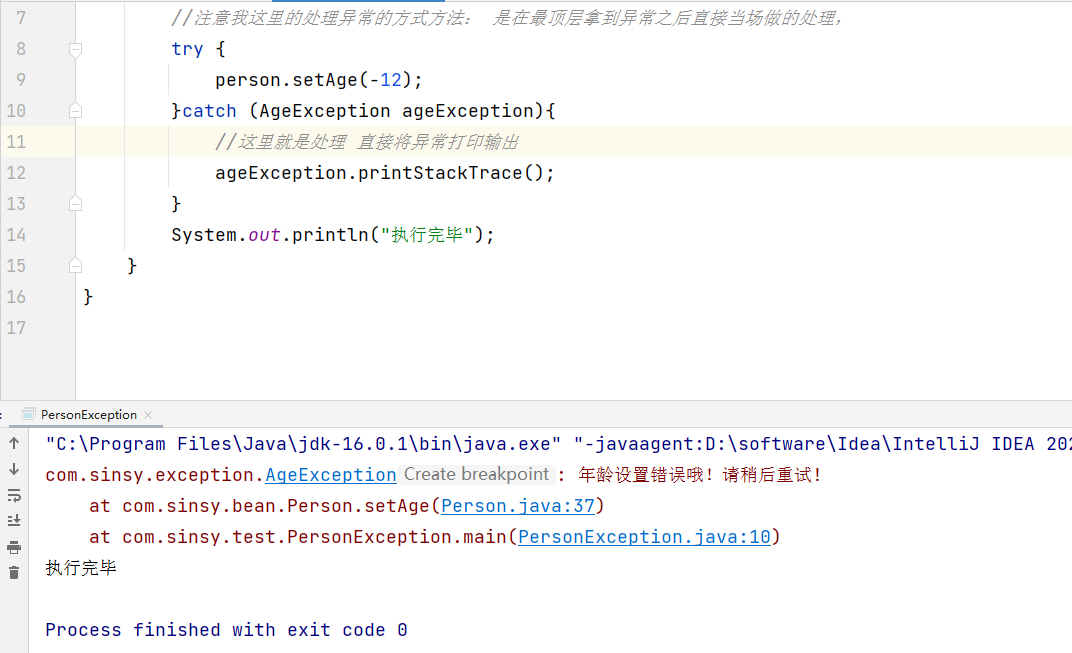
Task: Collapse the catch block fold marker at line 10
Action: coord(75,111)
